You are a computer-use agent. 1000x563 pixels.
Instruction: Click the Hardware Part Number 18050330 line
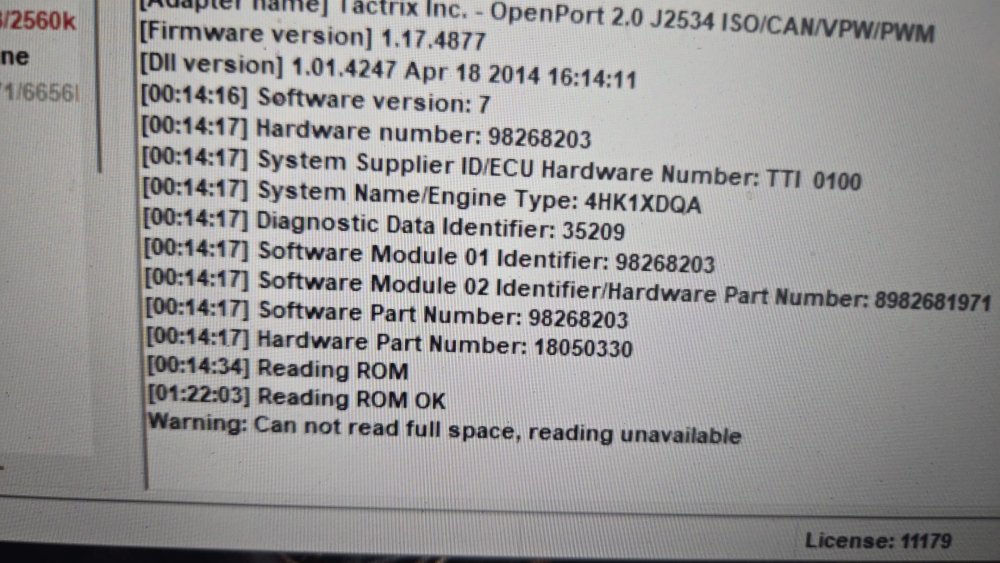coord(389,344)
